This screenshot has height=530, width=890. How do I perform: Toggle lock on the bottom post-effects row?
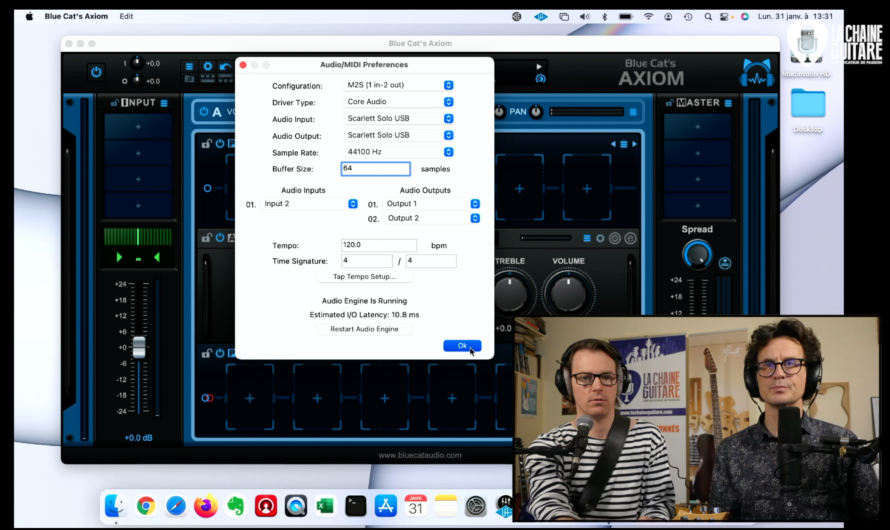(207, 354)
